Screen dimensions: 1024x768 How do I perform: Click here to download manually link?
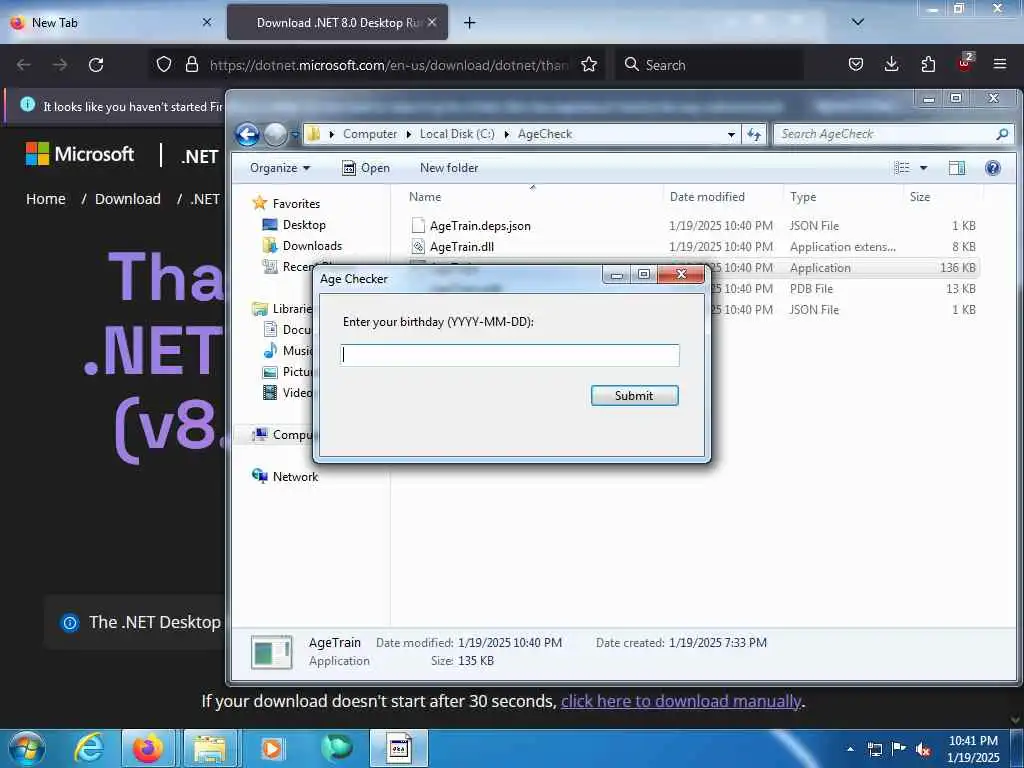(x=681, y=701)
